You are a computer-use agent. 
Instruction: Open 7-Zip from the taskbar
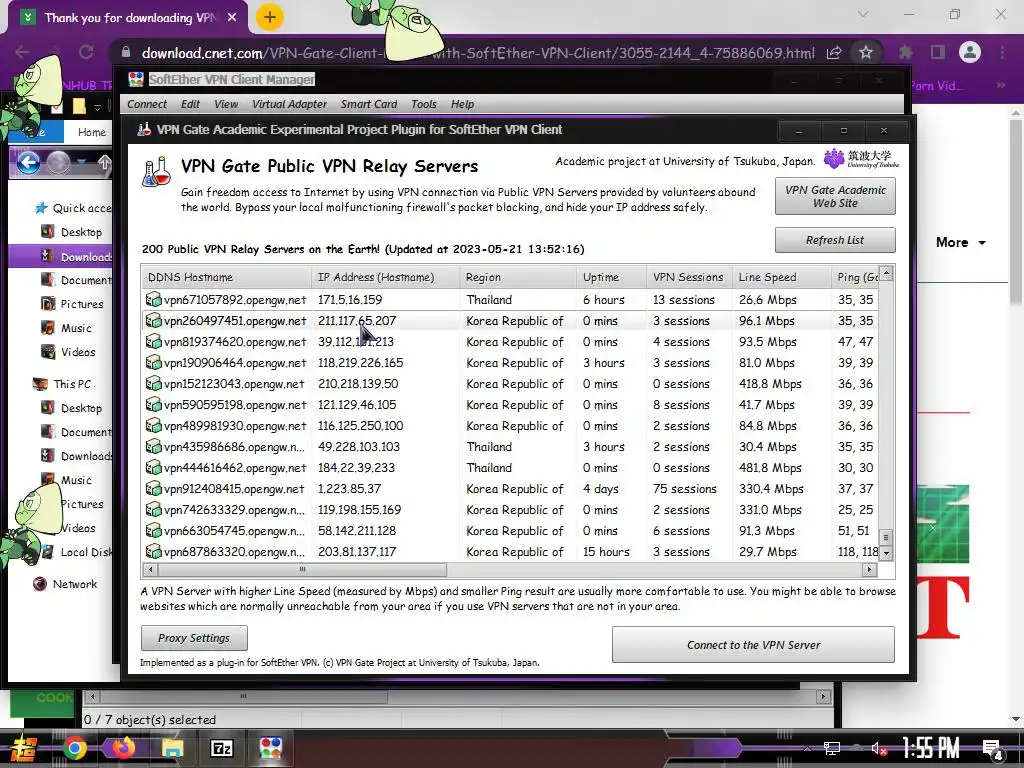click(x=221, y=748)
